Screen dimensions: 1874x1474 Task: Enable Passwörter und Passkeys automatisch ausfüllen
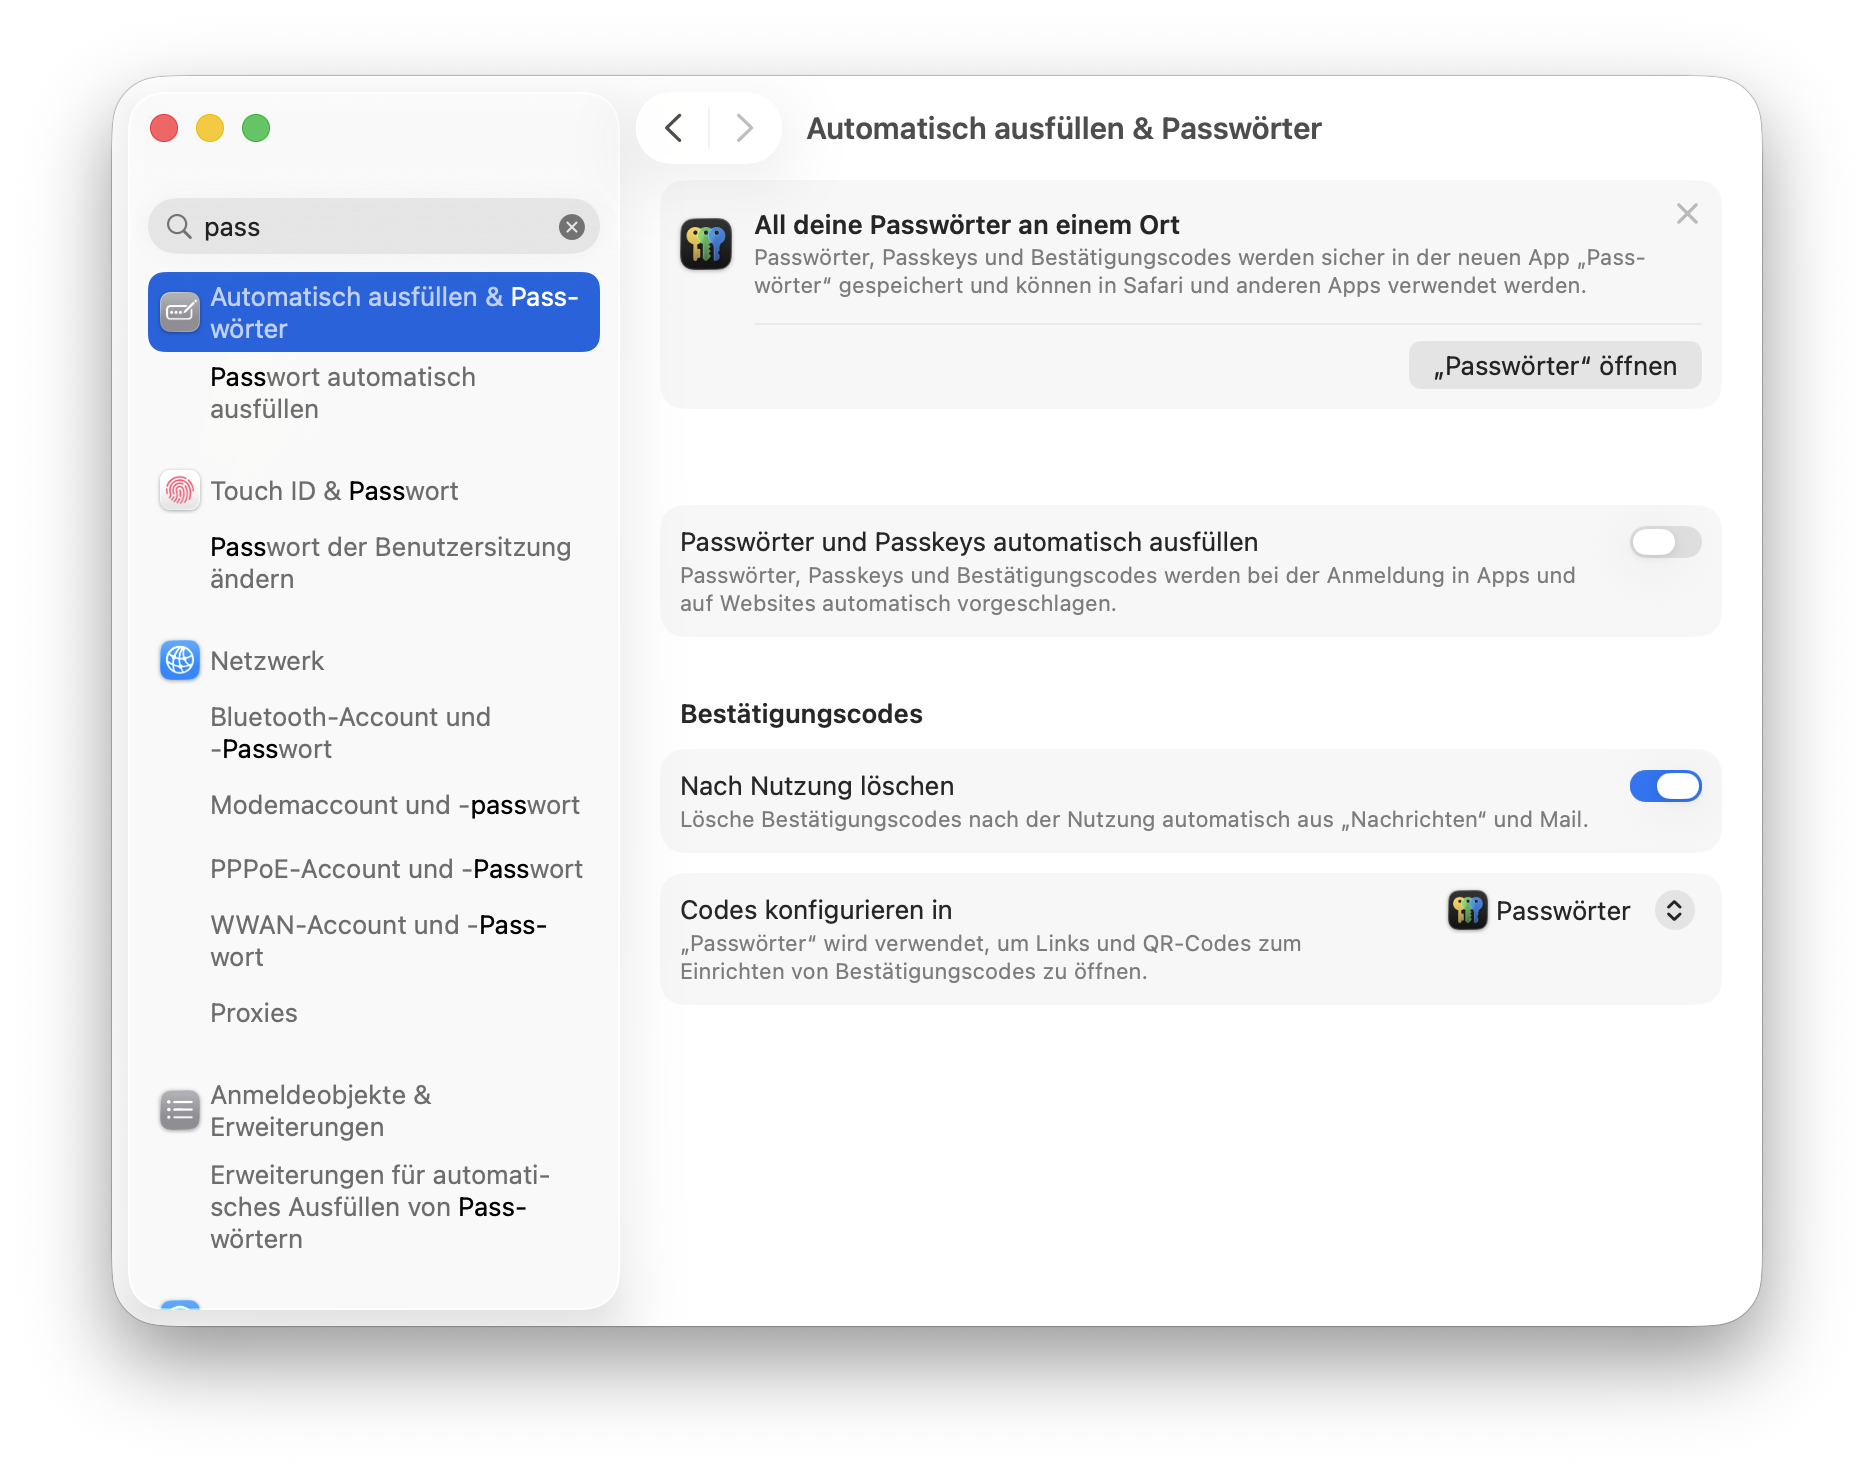(x=1665, y=542)
